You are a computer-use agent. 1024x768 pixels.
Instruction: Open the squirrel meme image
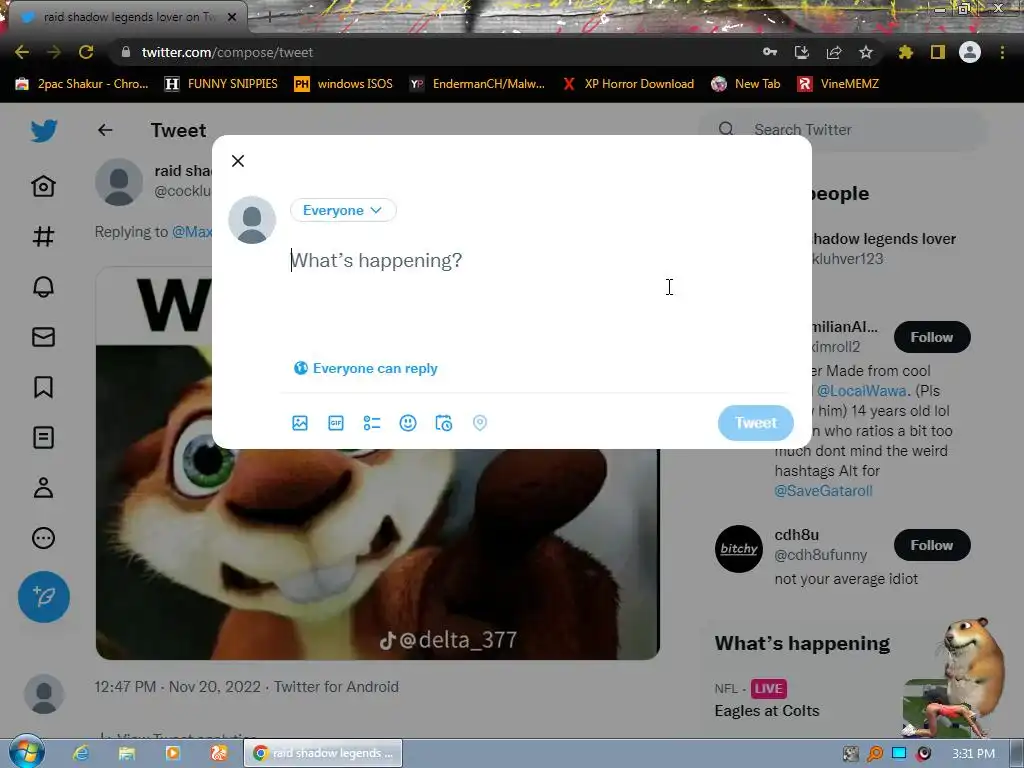(x=377, y=462)
